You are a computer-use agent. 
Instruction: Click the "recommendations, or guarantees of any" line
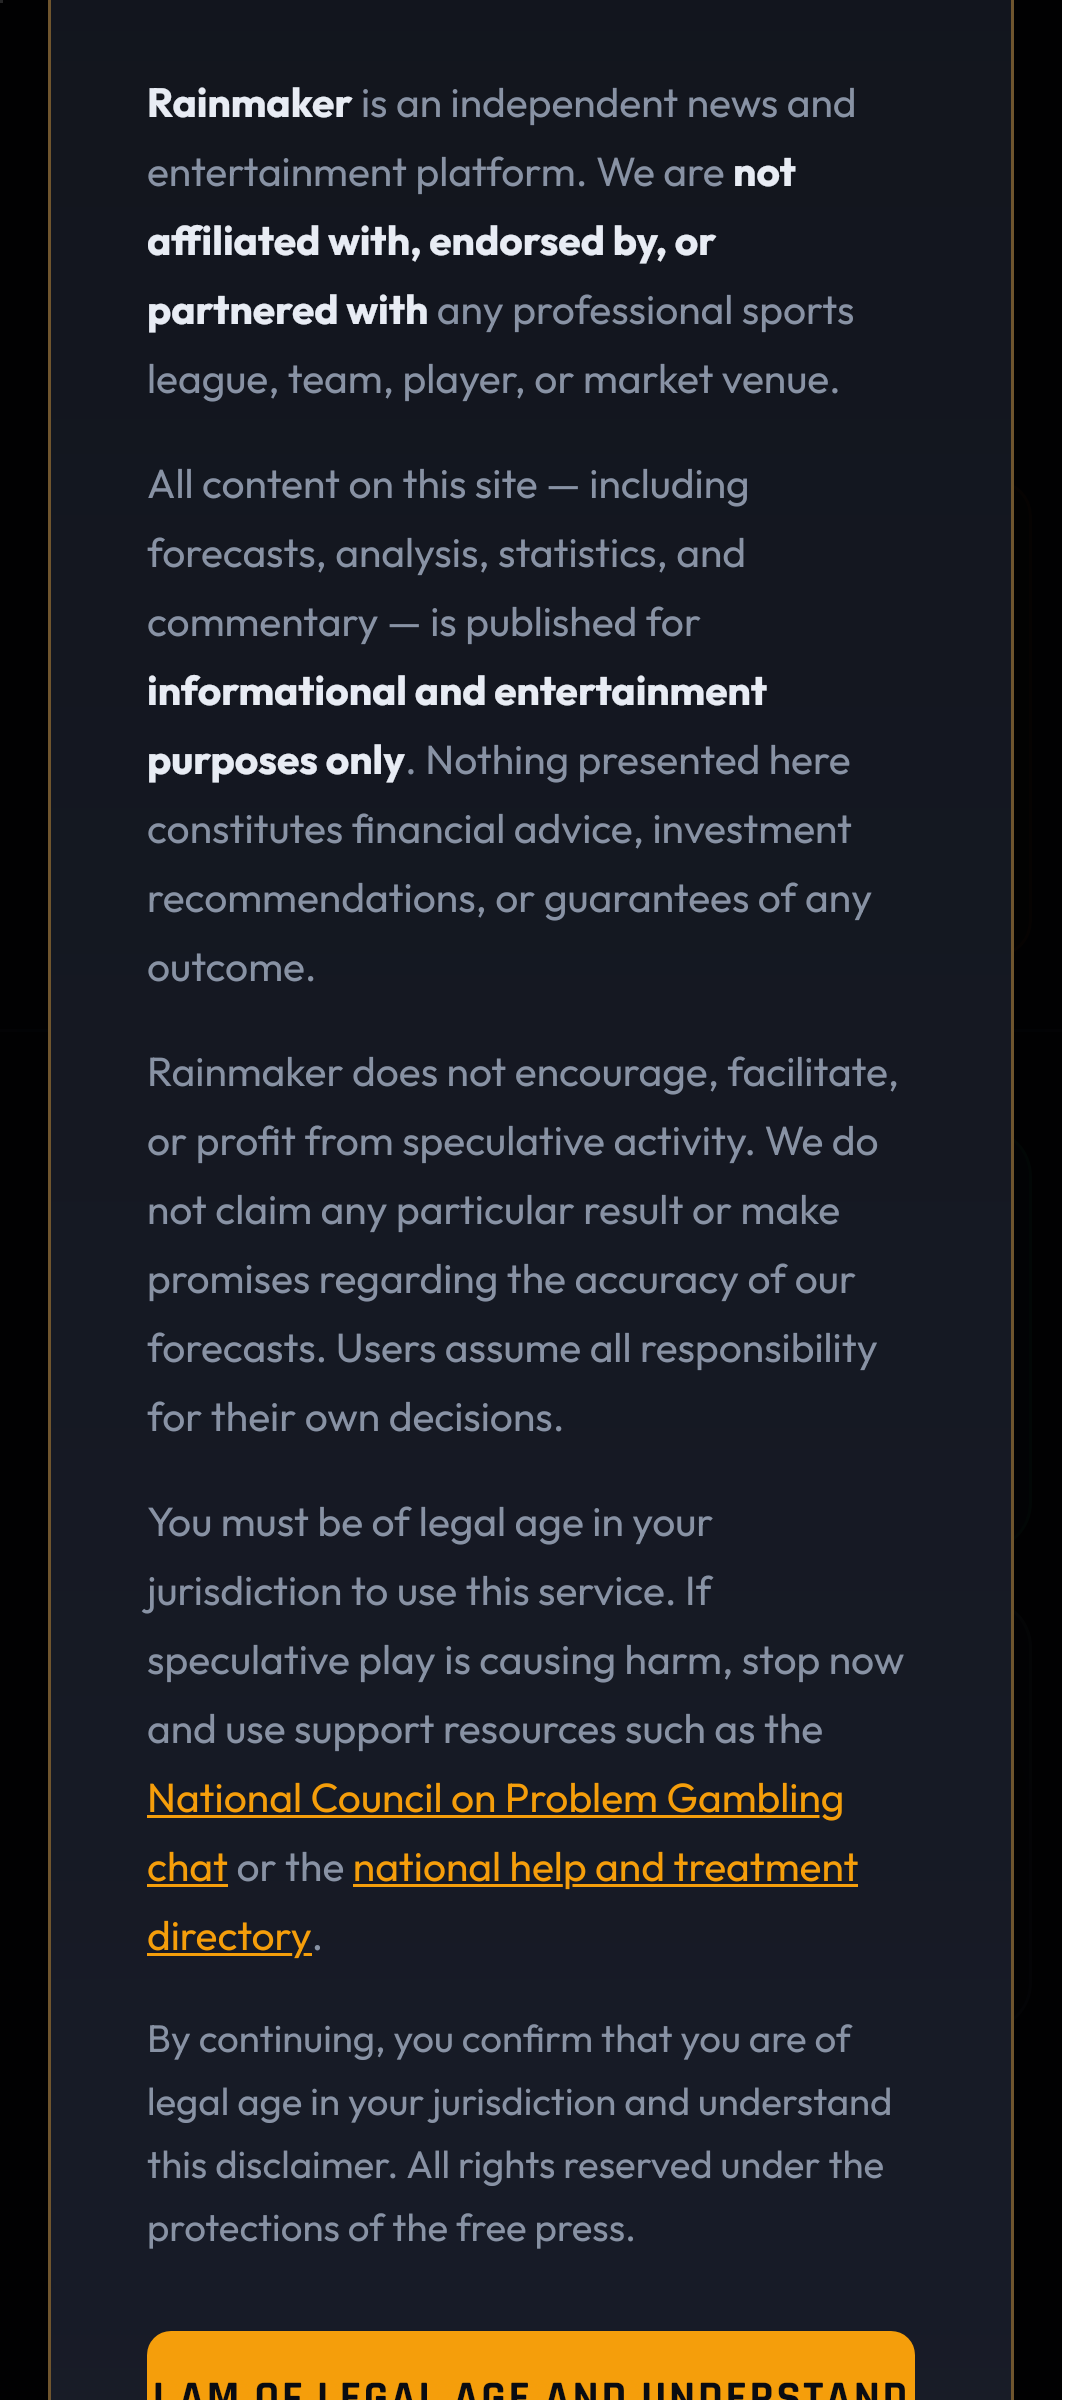(508, 899)
